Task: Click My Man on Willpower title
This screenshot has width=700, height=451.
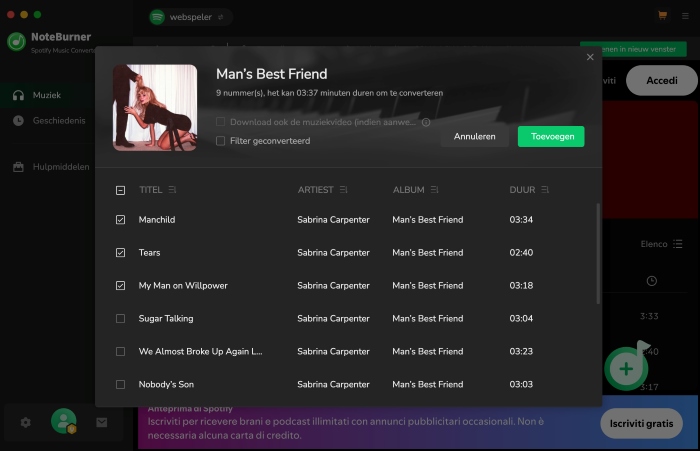Action: [183, 285]
